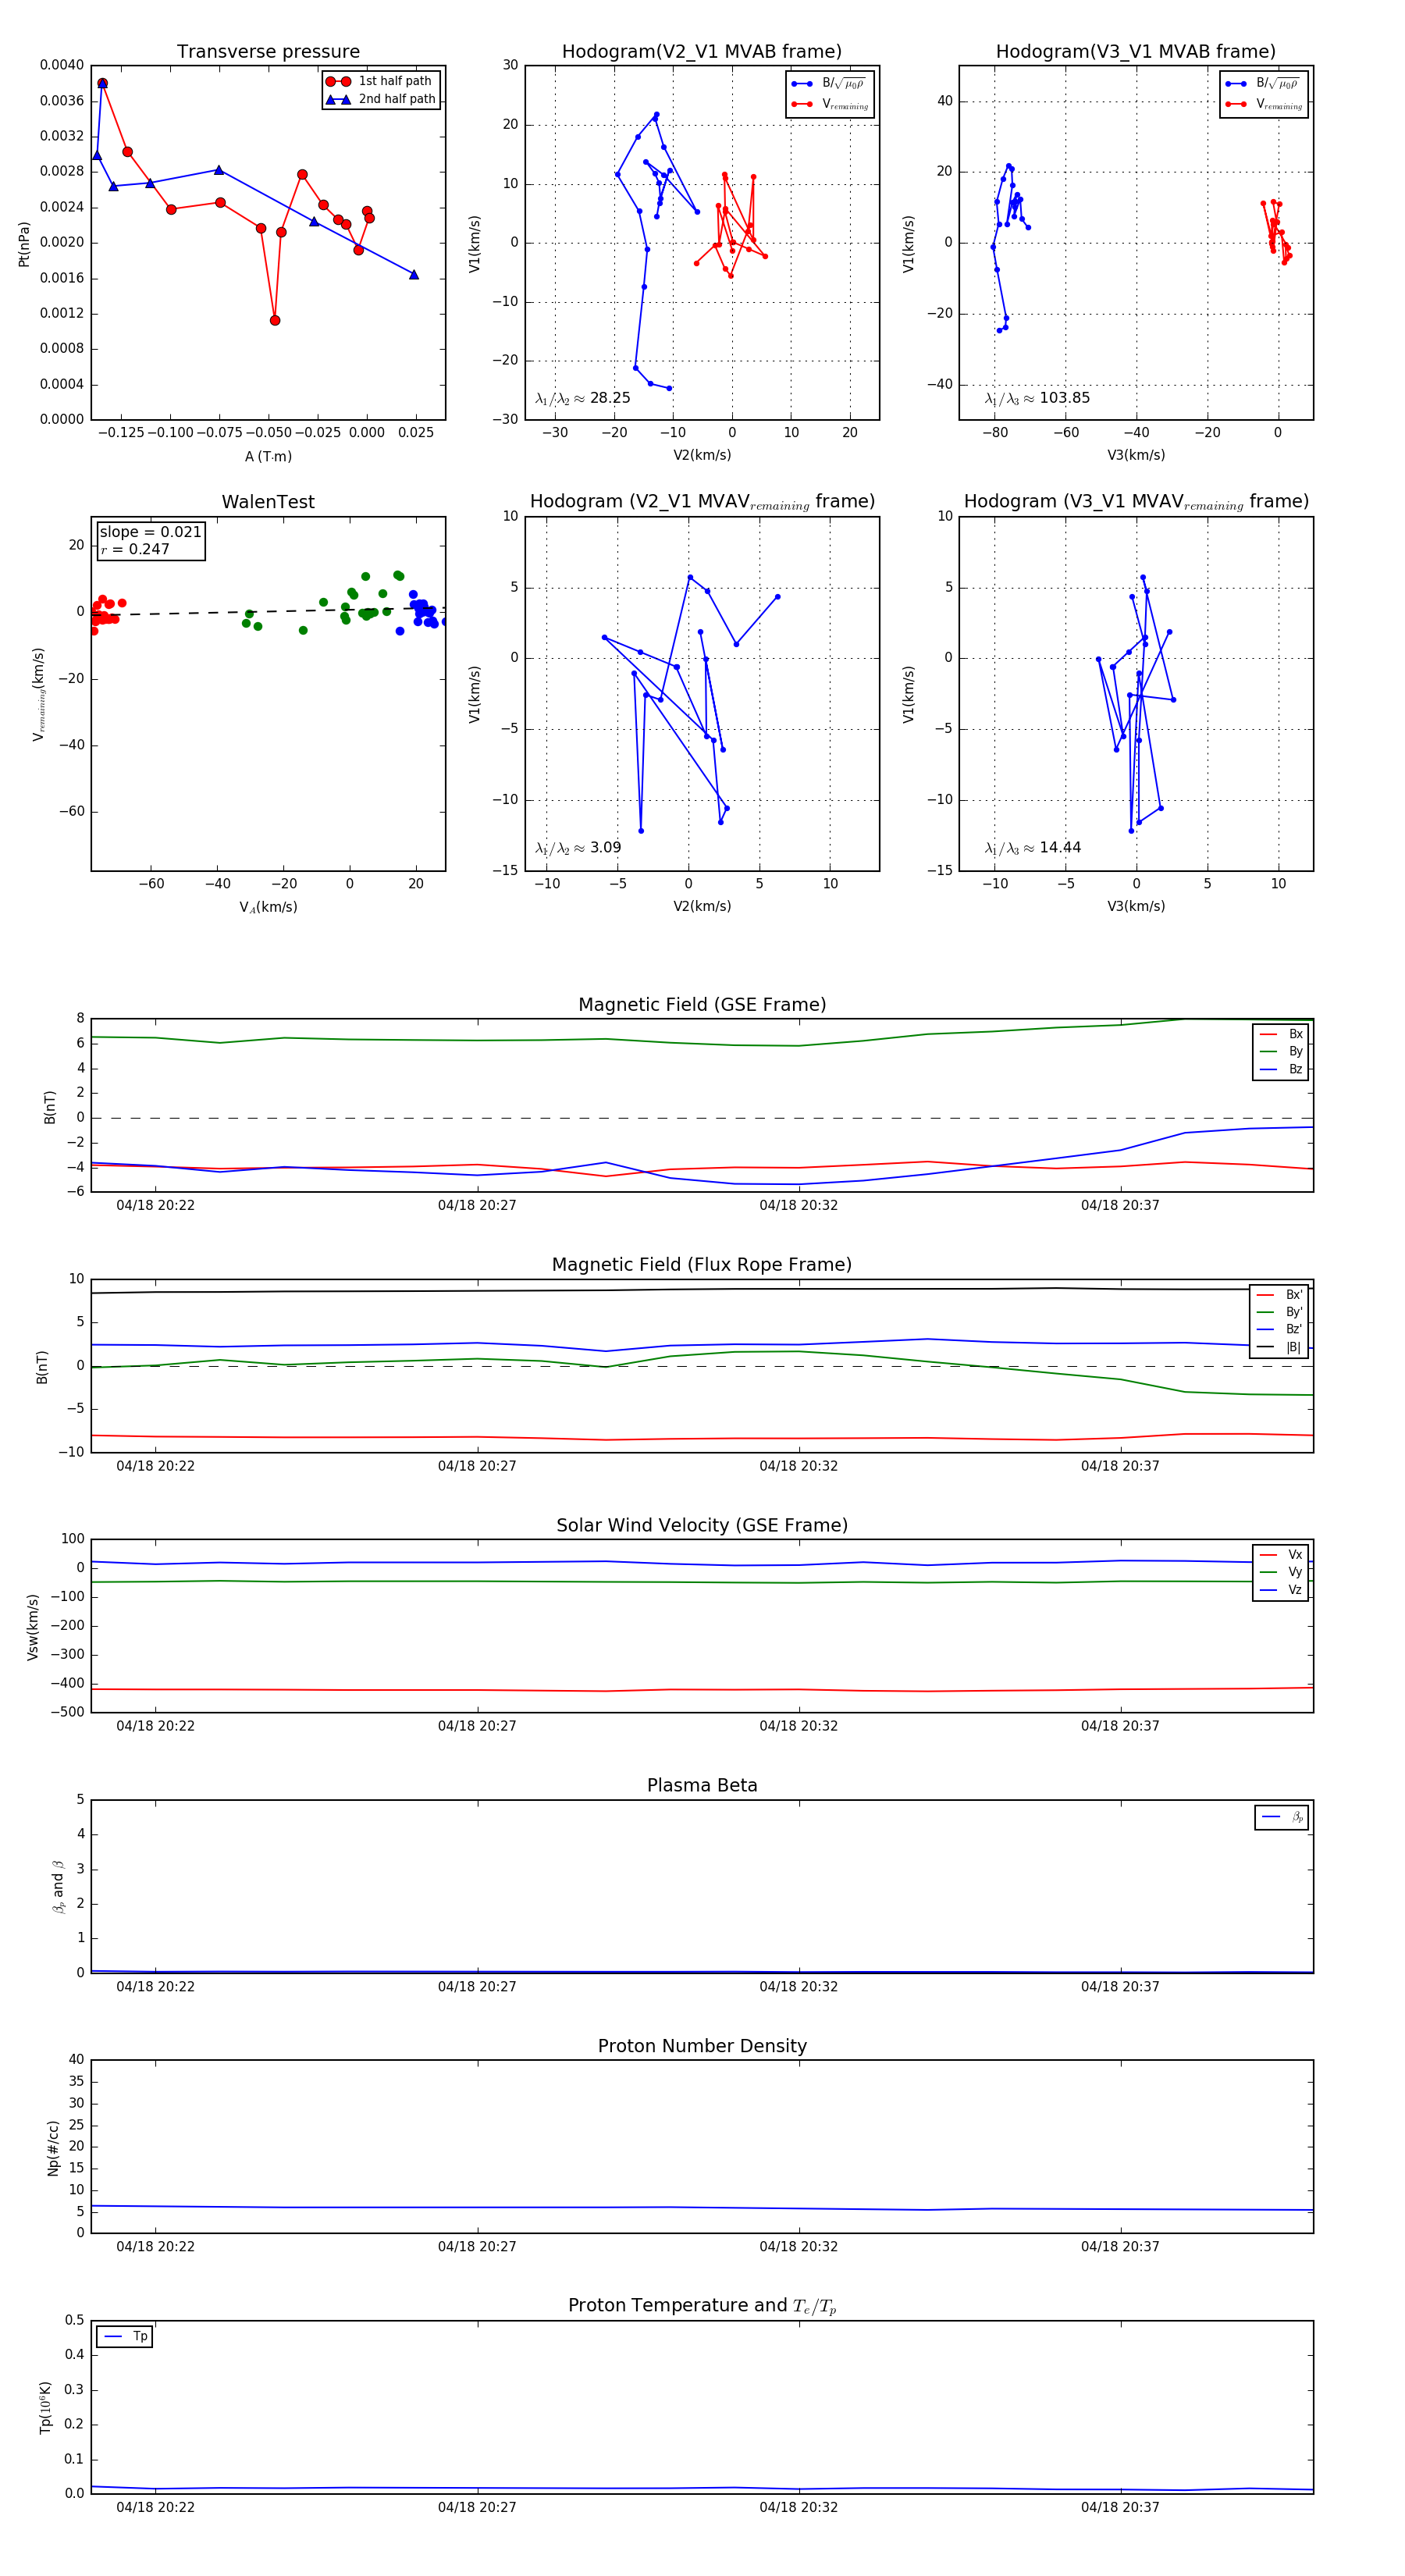1405x2576 pixels.
Task: Select the '2nd half path' legend entry
Action: click(x=380, y=99)
